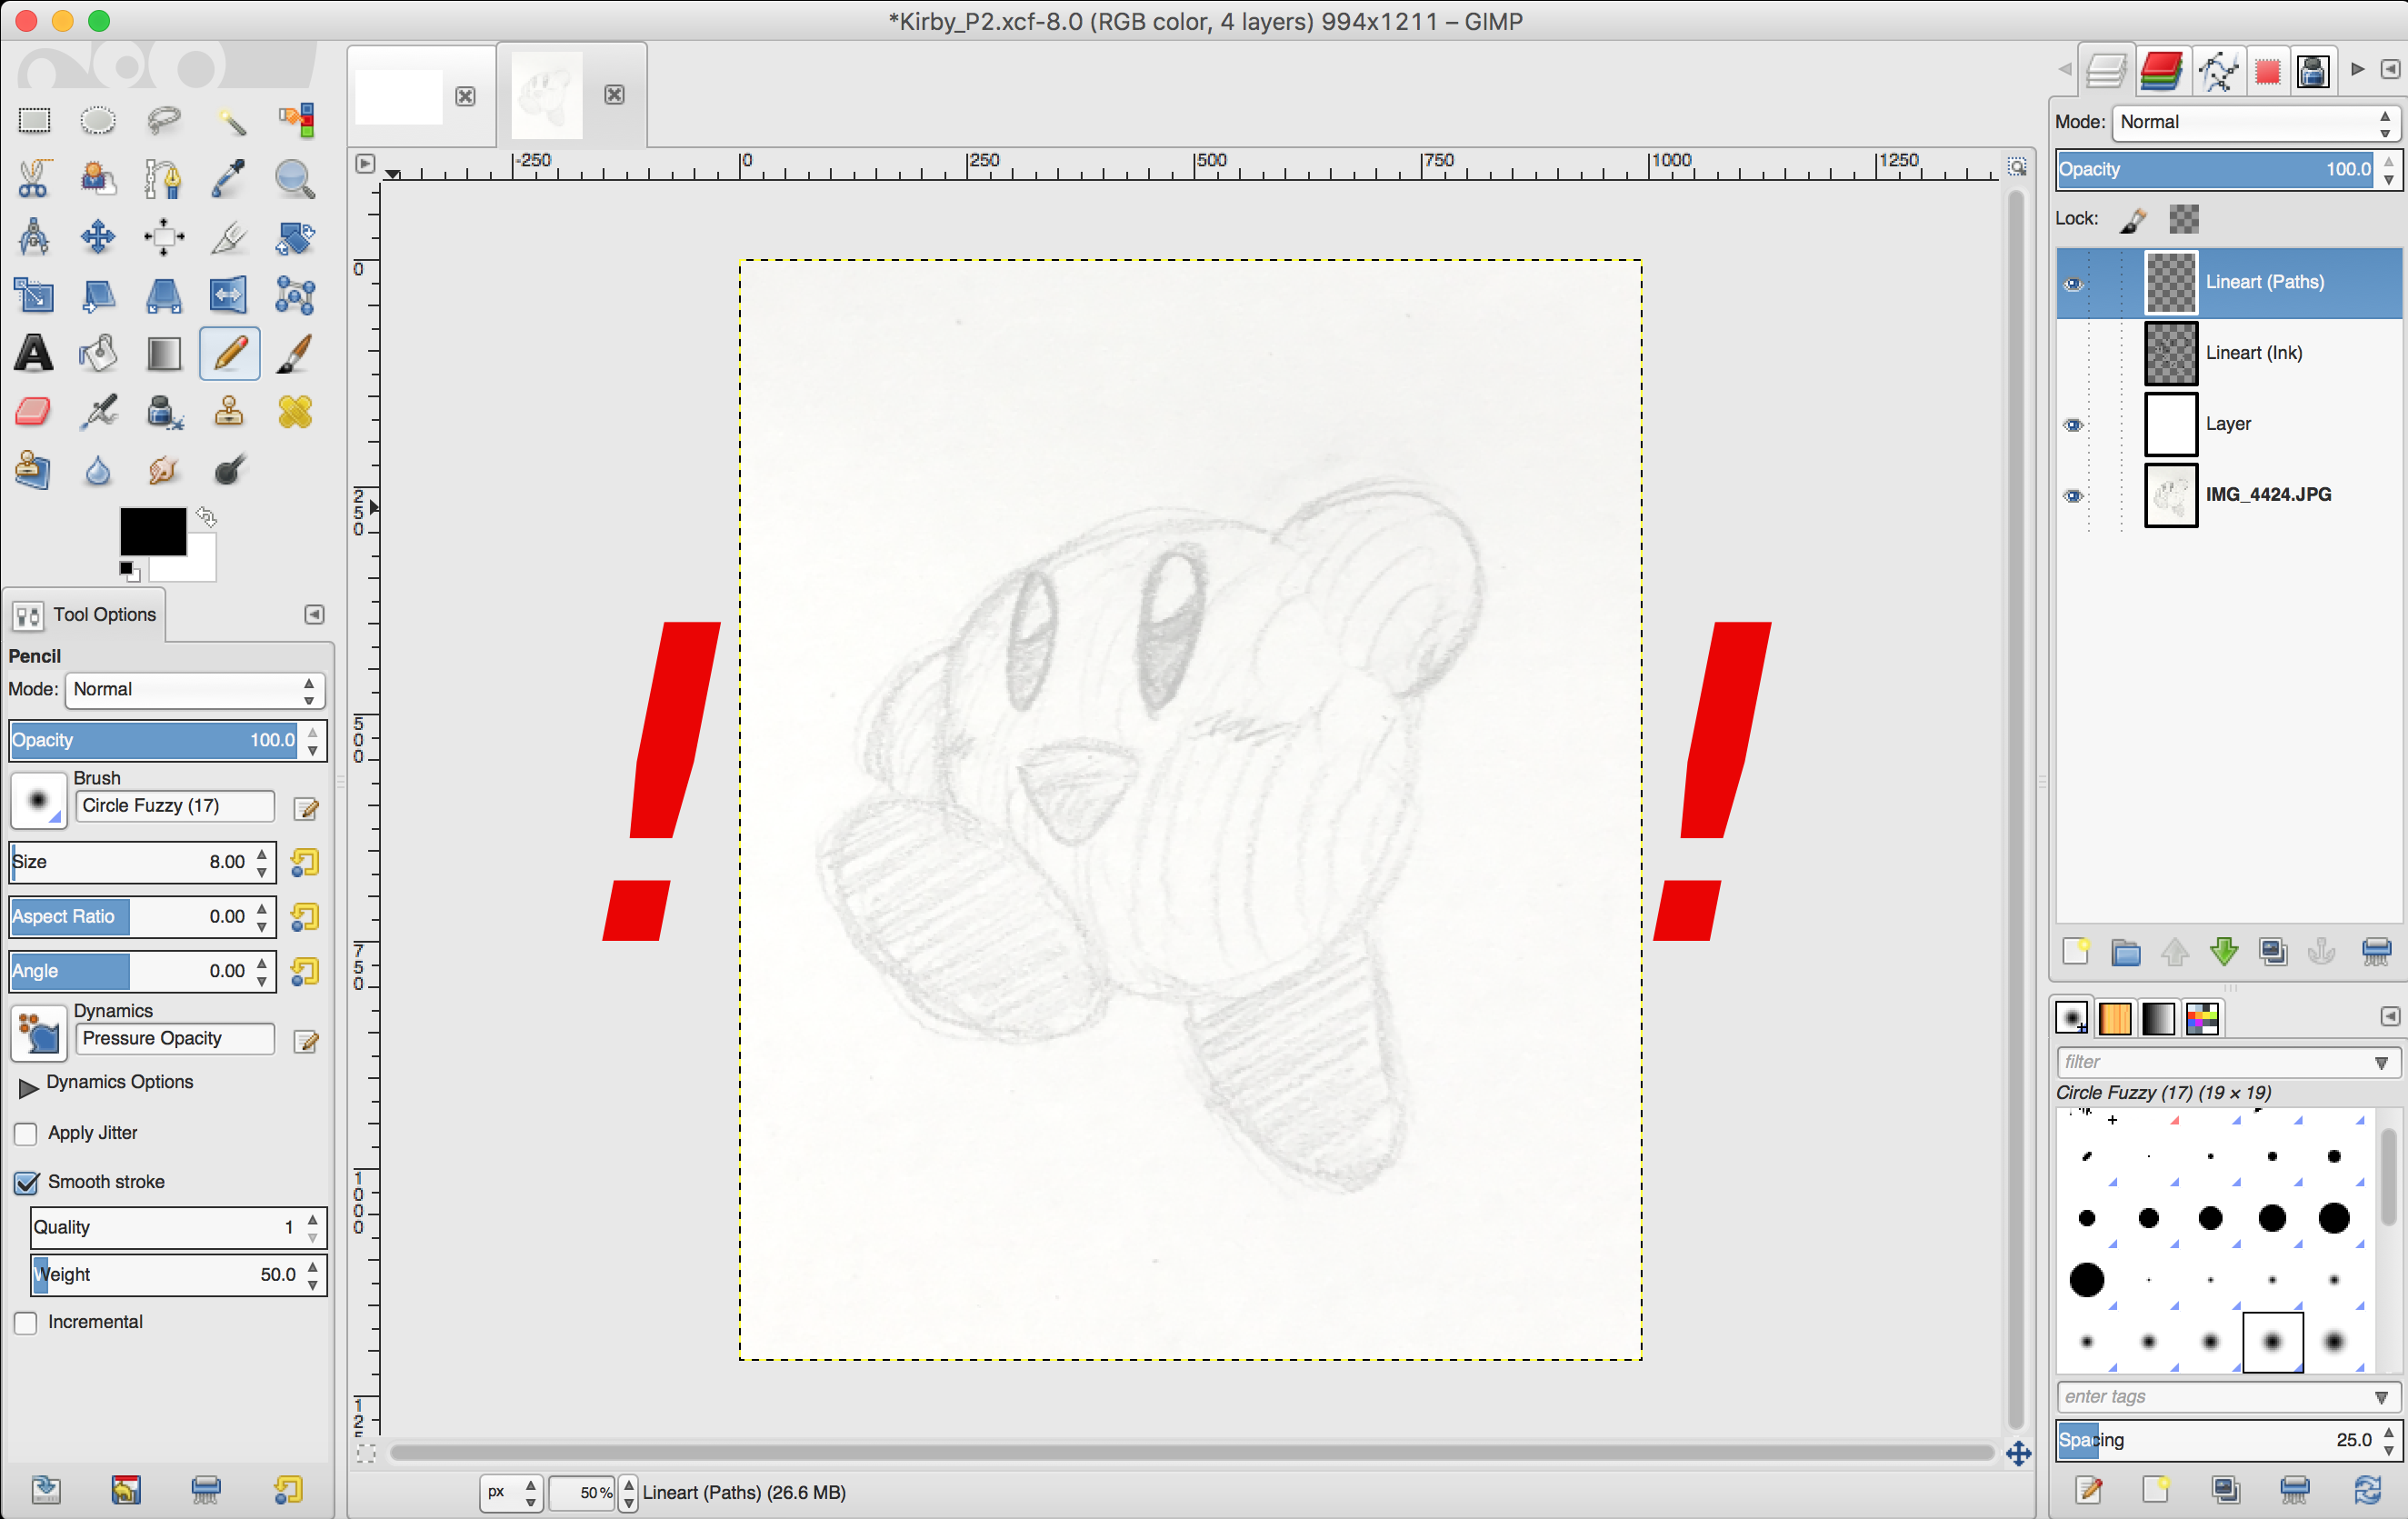Switch to the Gradients tab in brushes dock
This screenshot has height=1519, width=2408.
click(x=2158, y=1019)
